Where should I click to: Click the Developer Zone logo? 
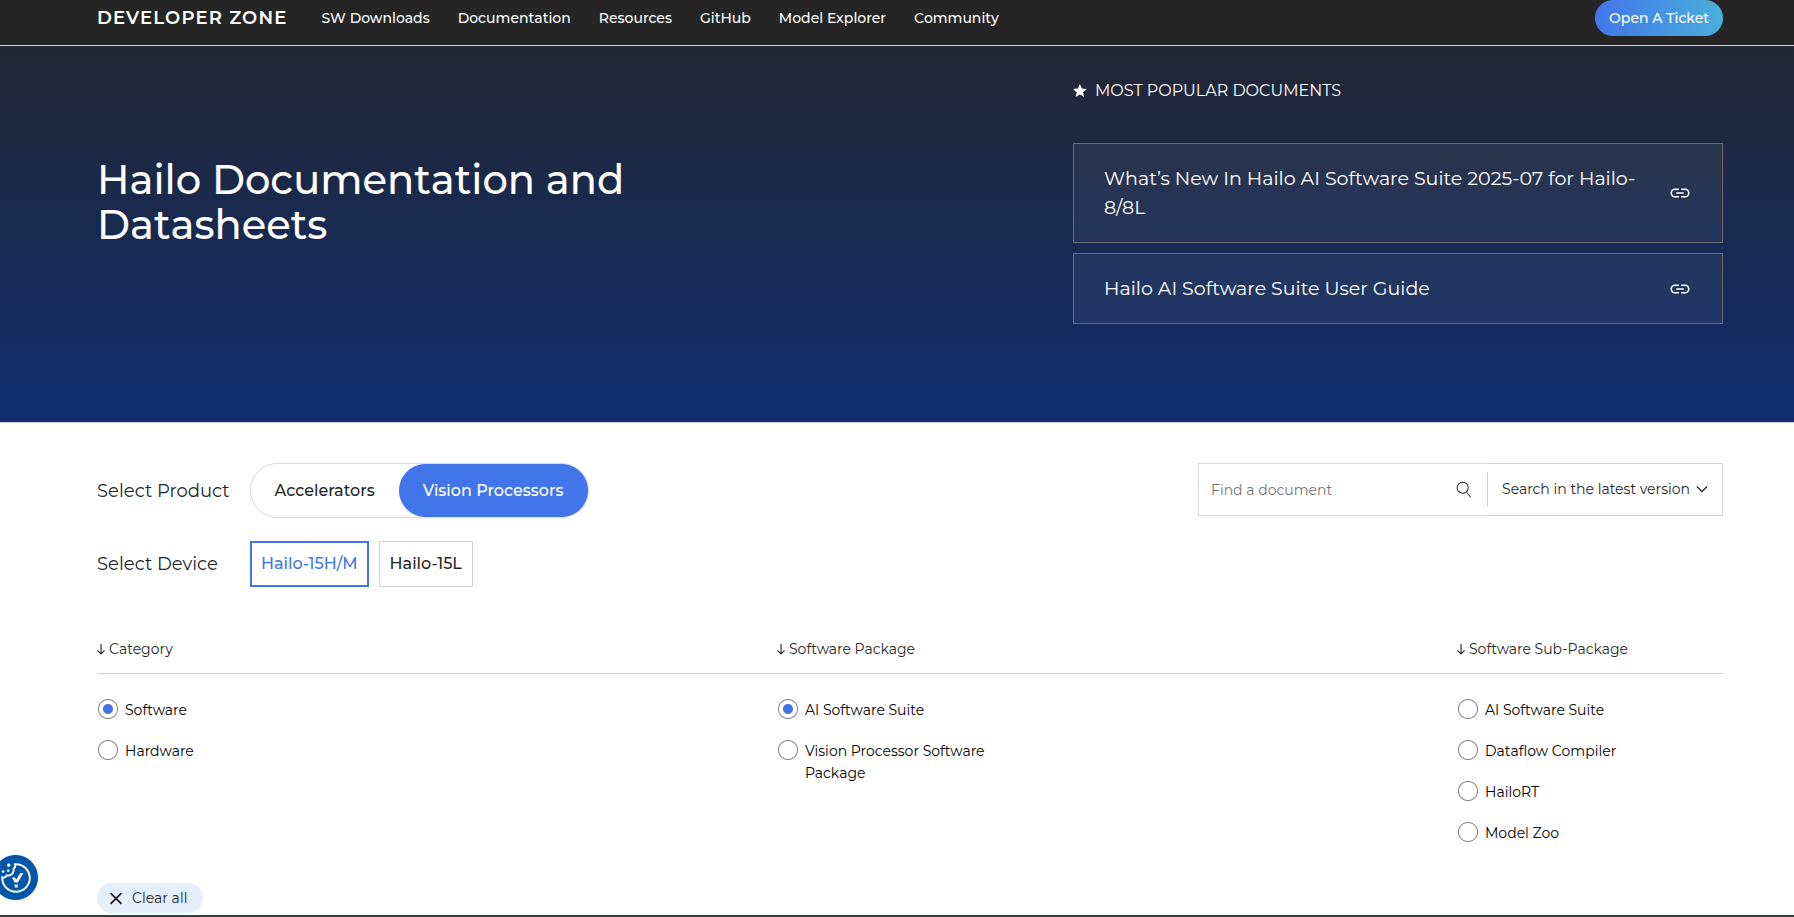pos(192,18)
